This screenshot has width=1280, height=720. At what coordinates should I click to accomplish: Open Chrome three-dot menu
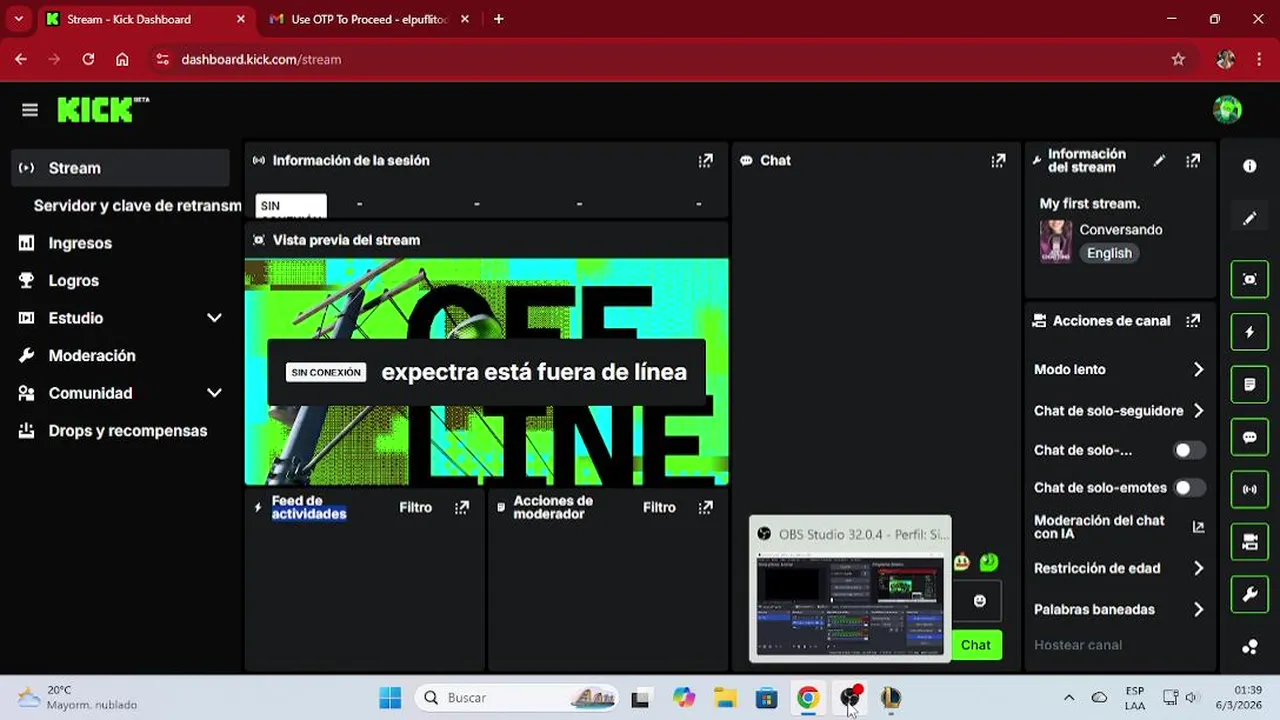[1260, 59]
